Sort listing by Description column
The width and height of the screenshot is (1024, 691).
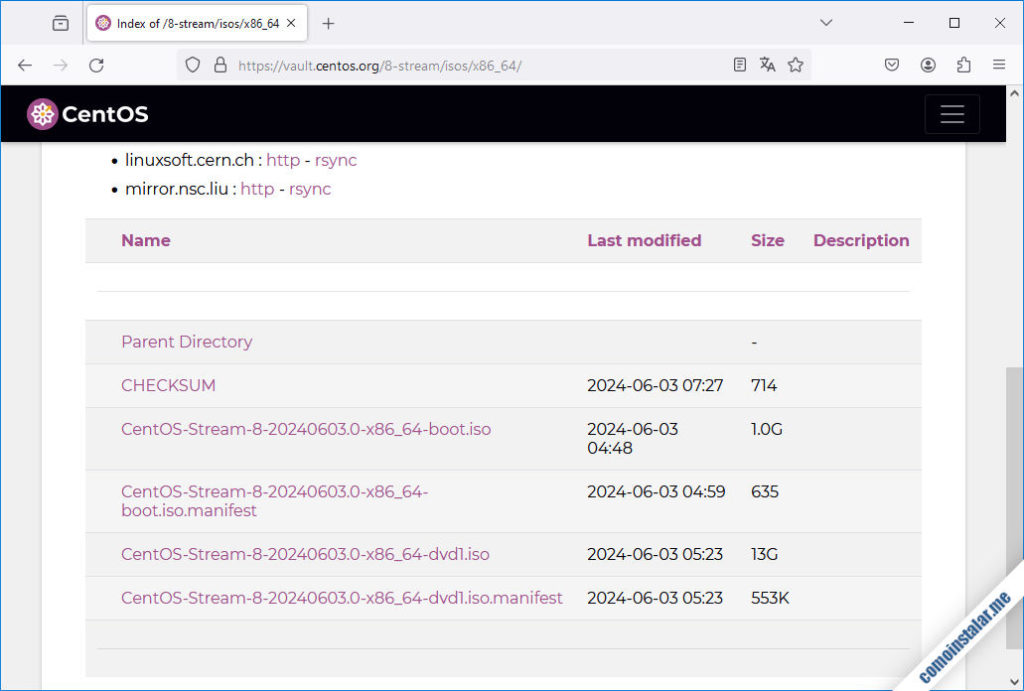coord(861,240)
